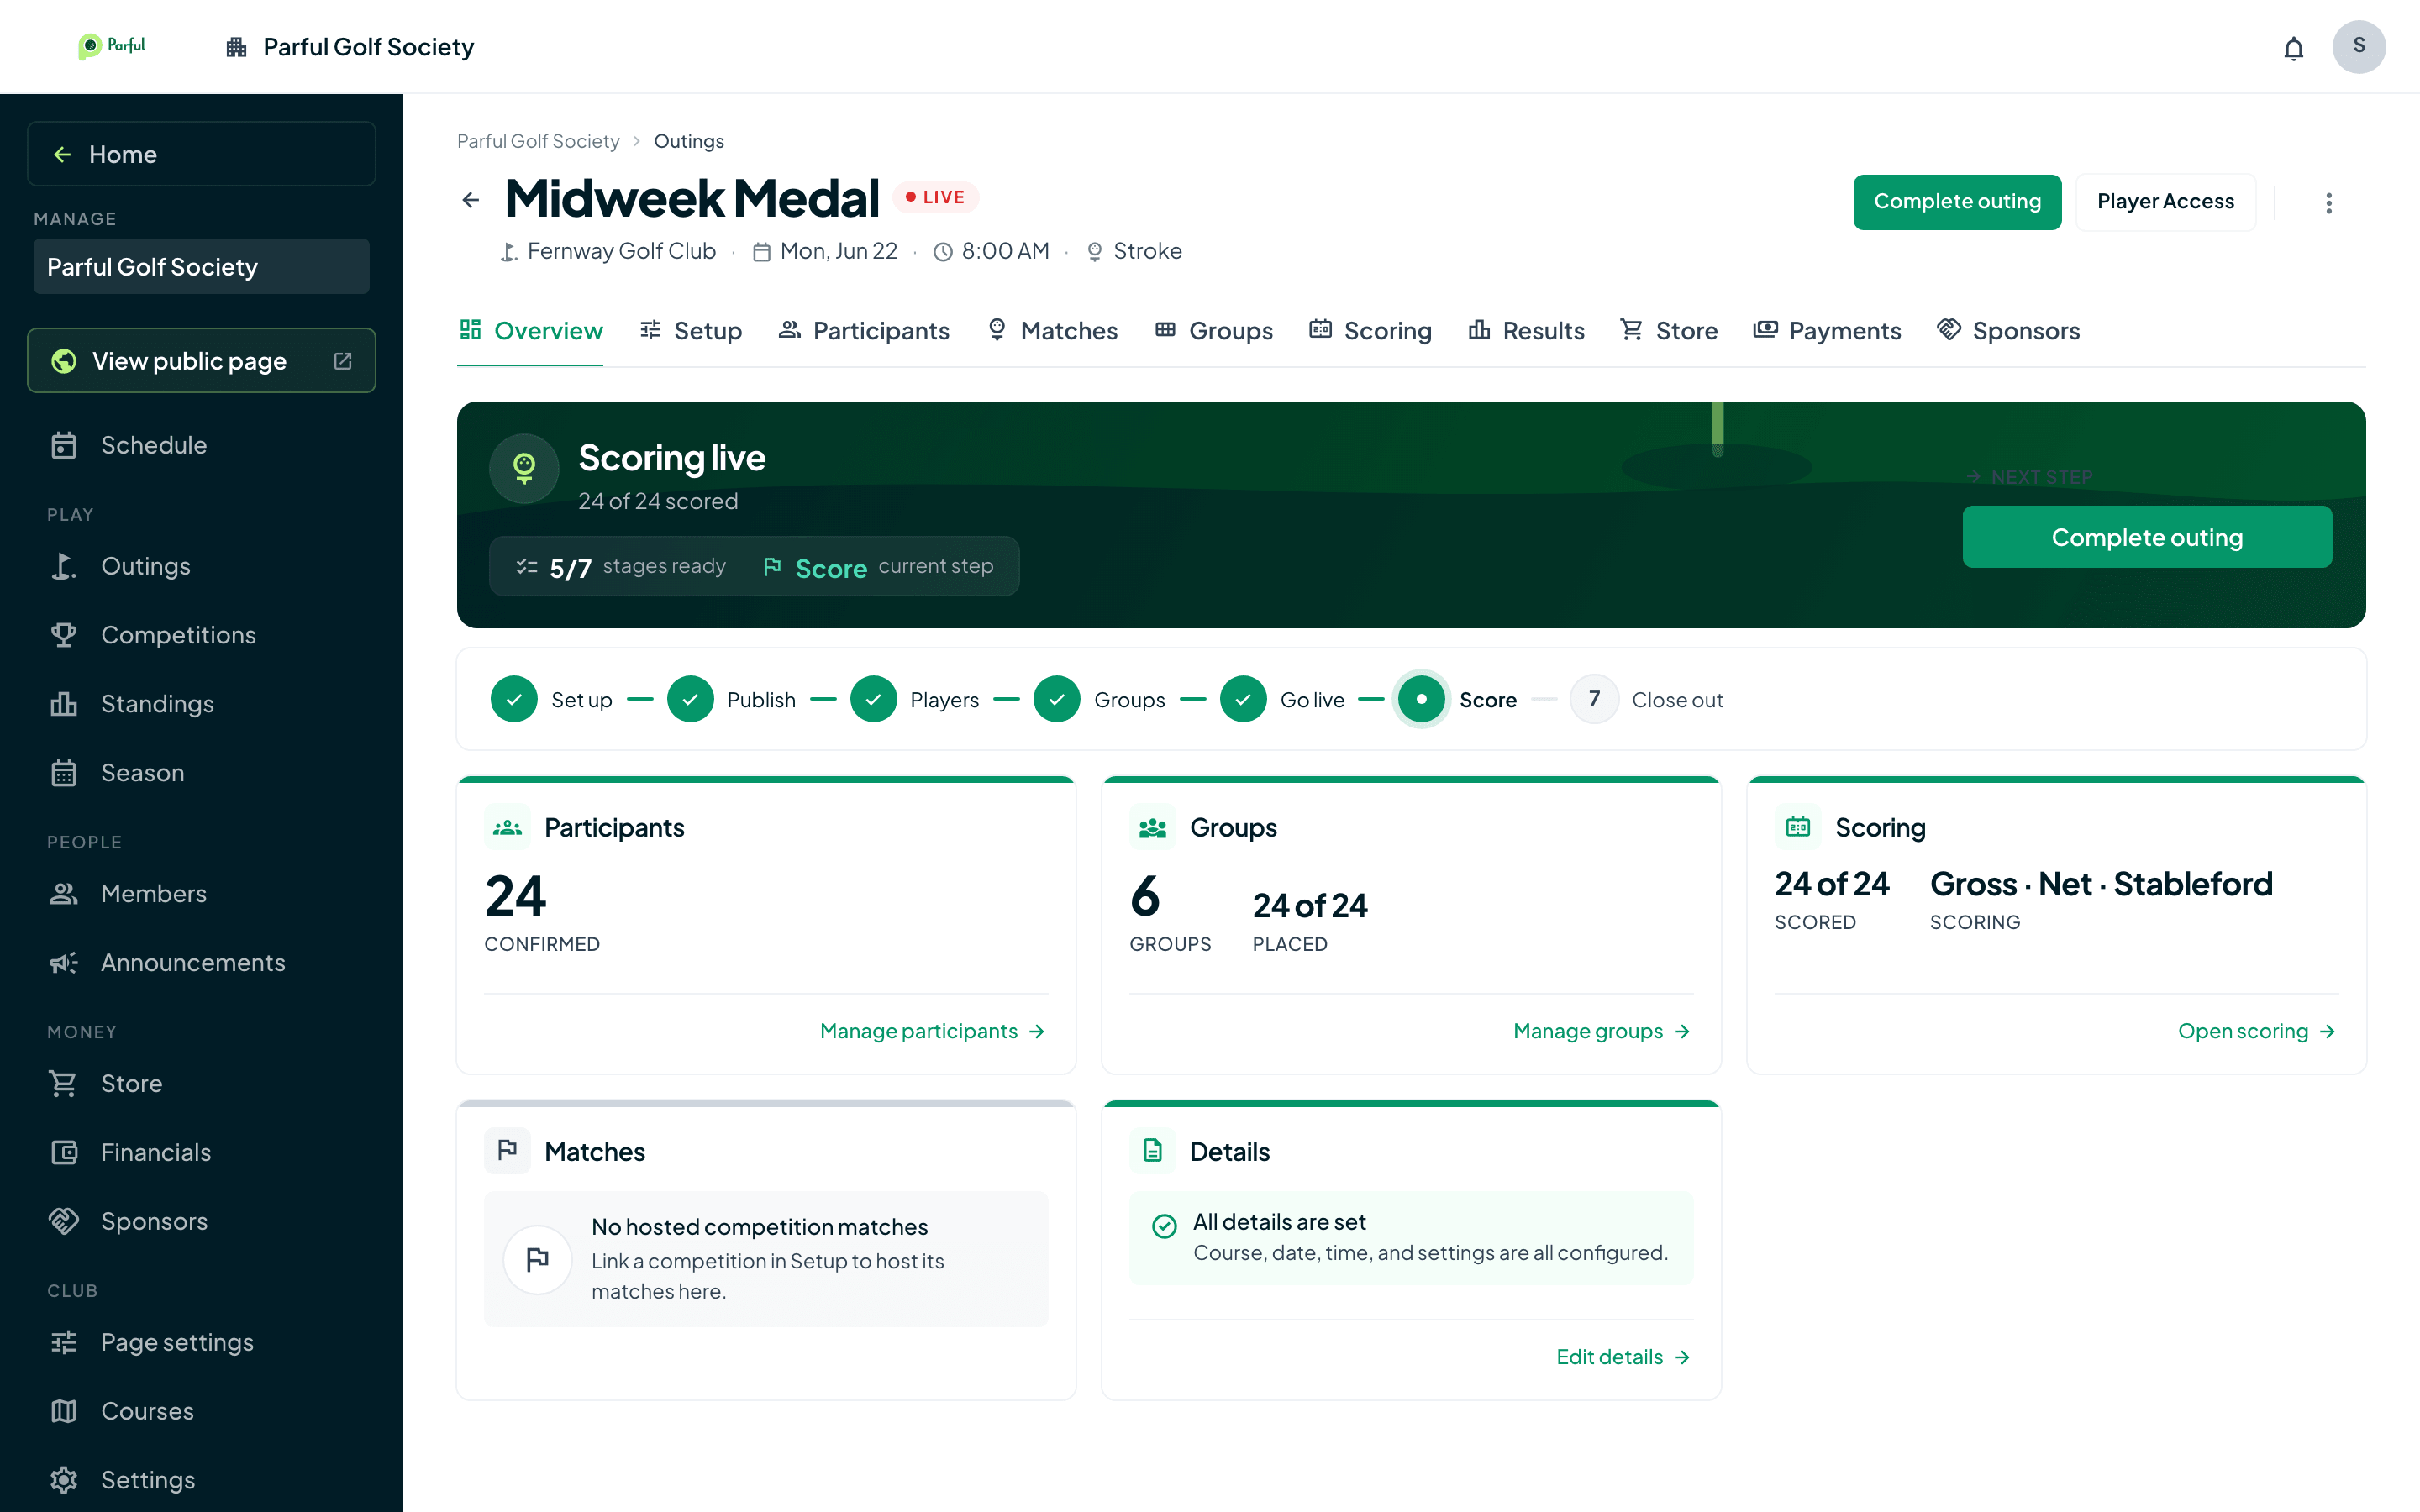2420x1512 pixels.
Task: Open the Sponsors tab
Action: tap(2009, 331)
